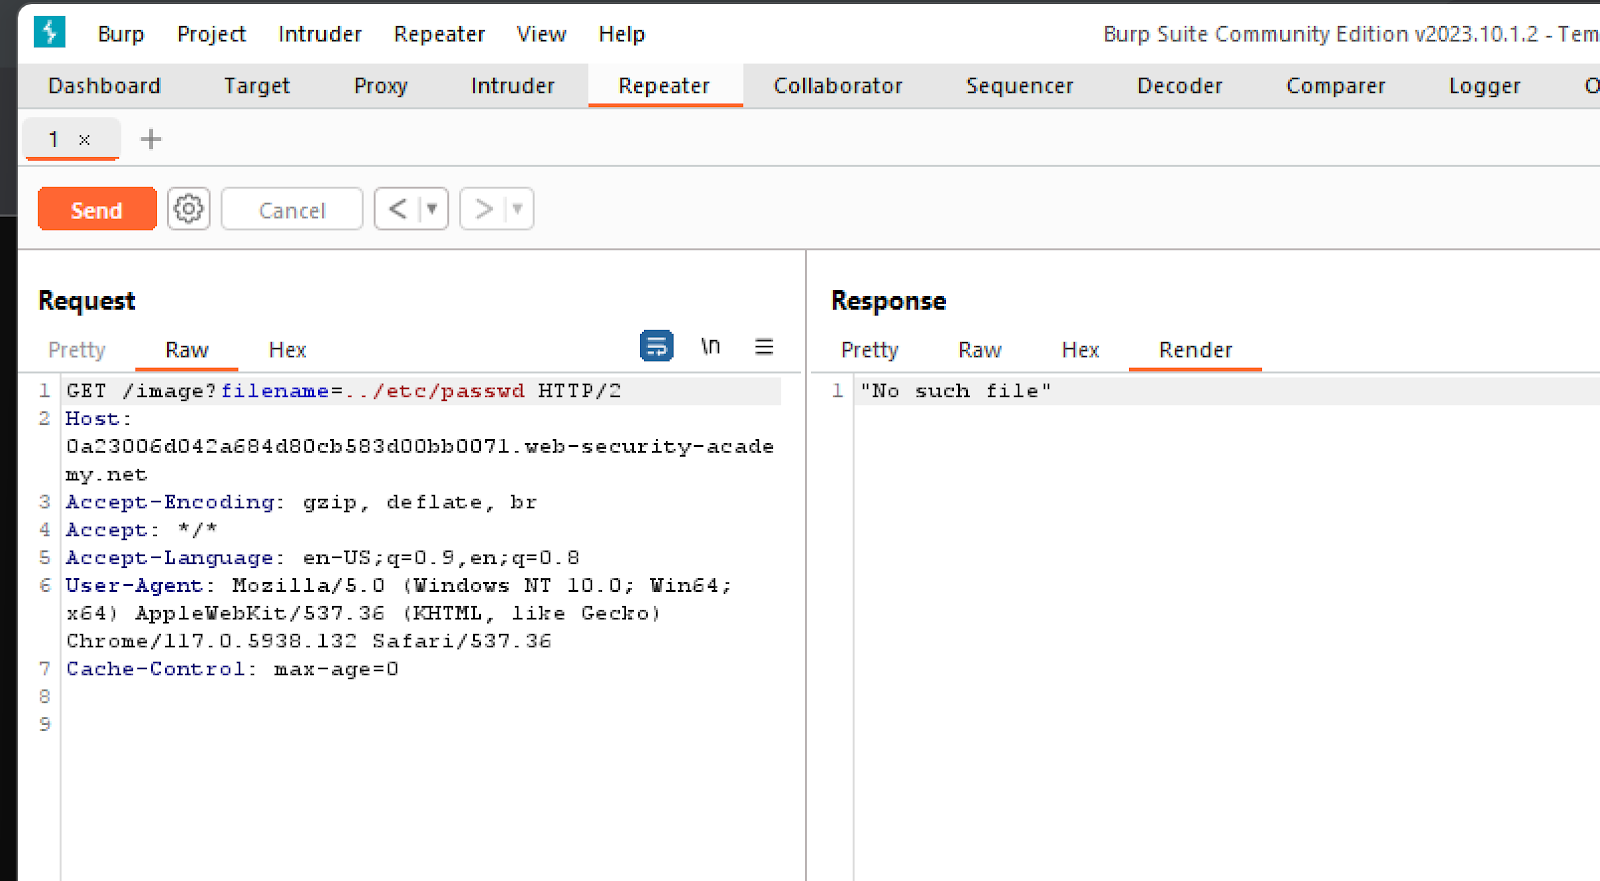Click the Send button

pos(97,209)
